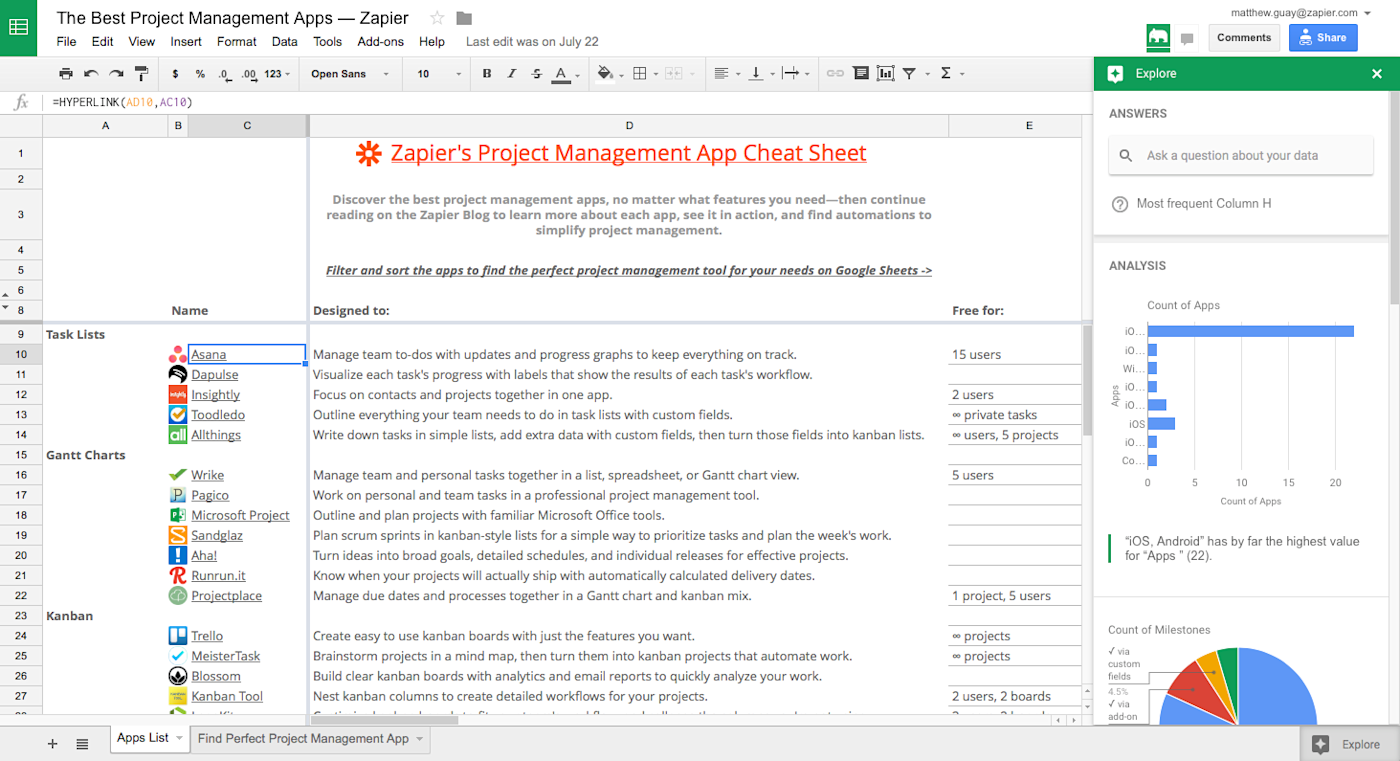Expand the account menu beside matthew.guay@zapier.com
This screenshot has height=761, width=1400.
pyautogui.click(x=1366, y=13)
